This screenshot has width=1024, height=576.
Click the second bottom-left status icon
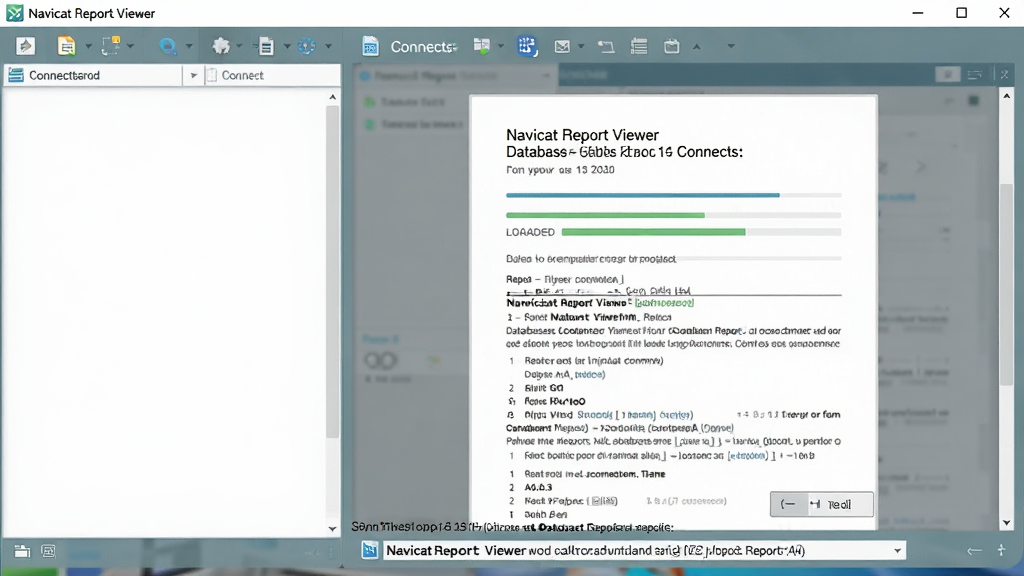[48, 551]
